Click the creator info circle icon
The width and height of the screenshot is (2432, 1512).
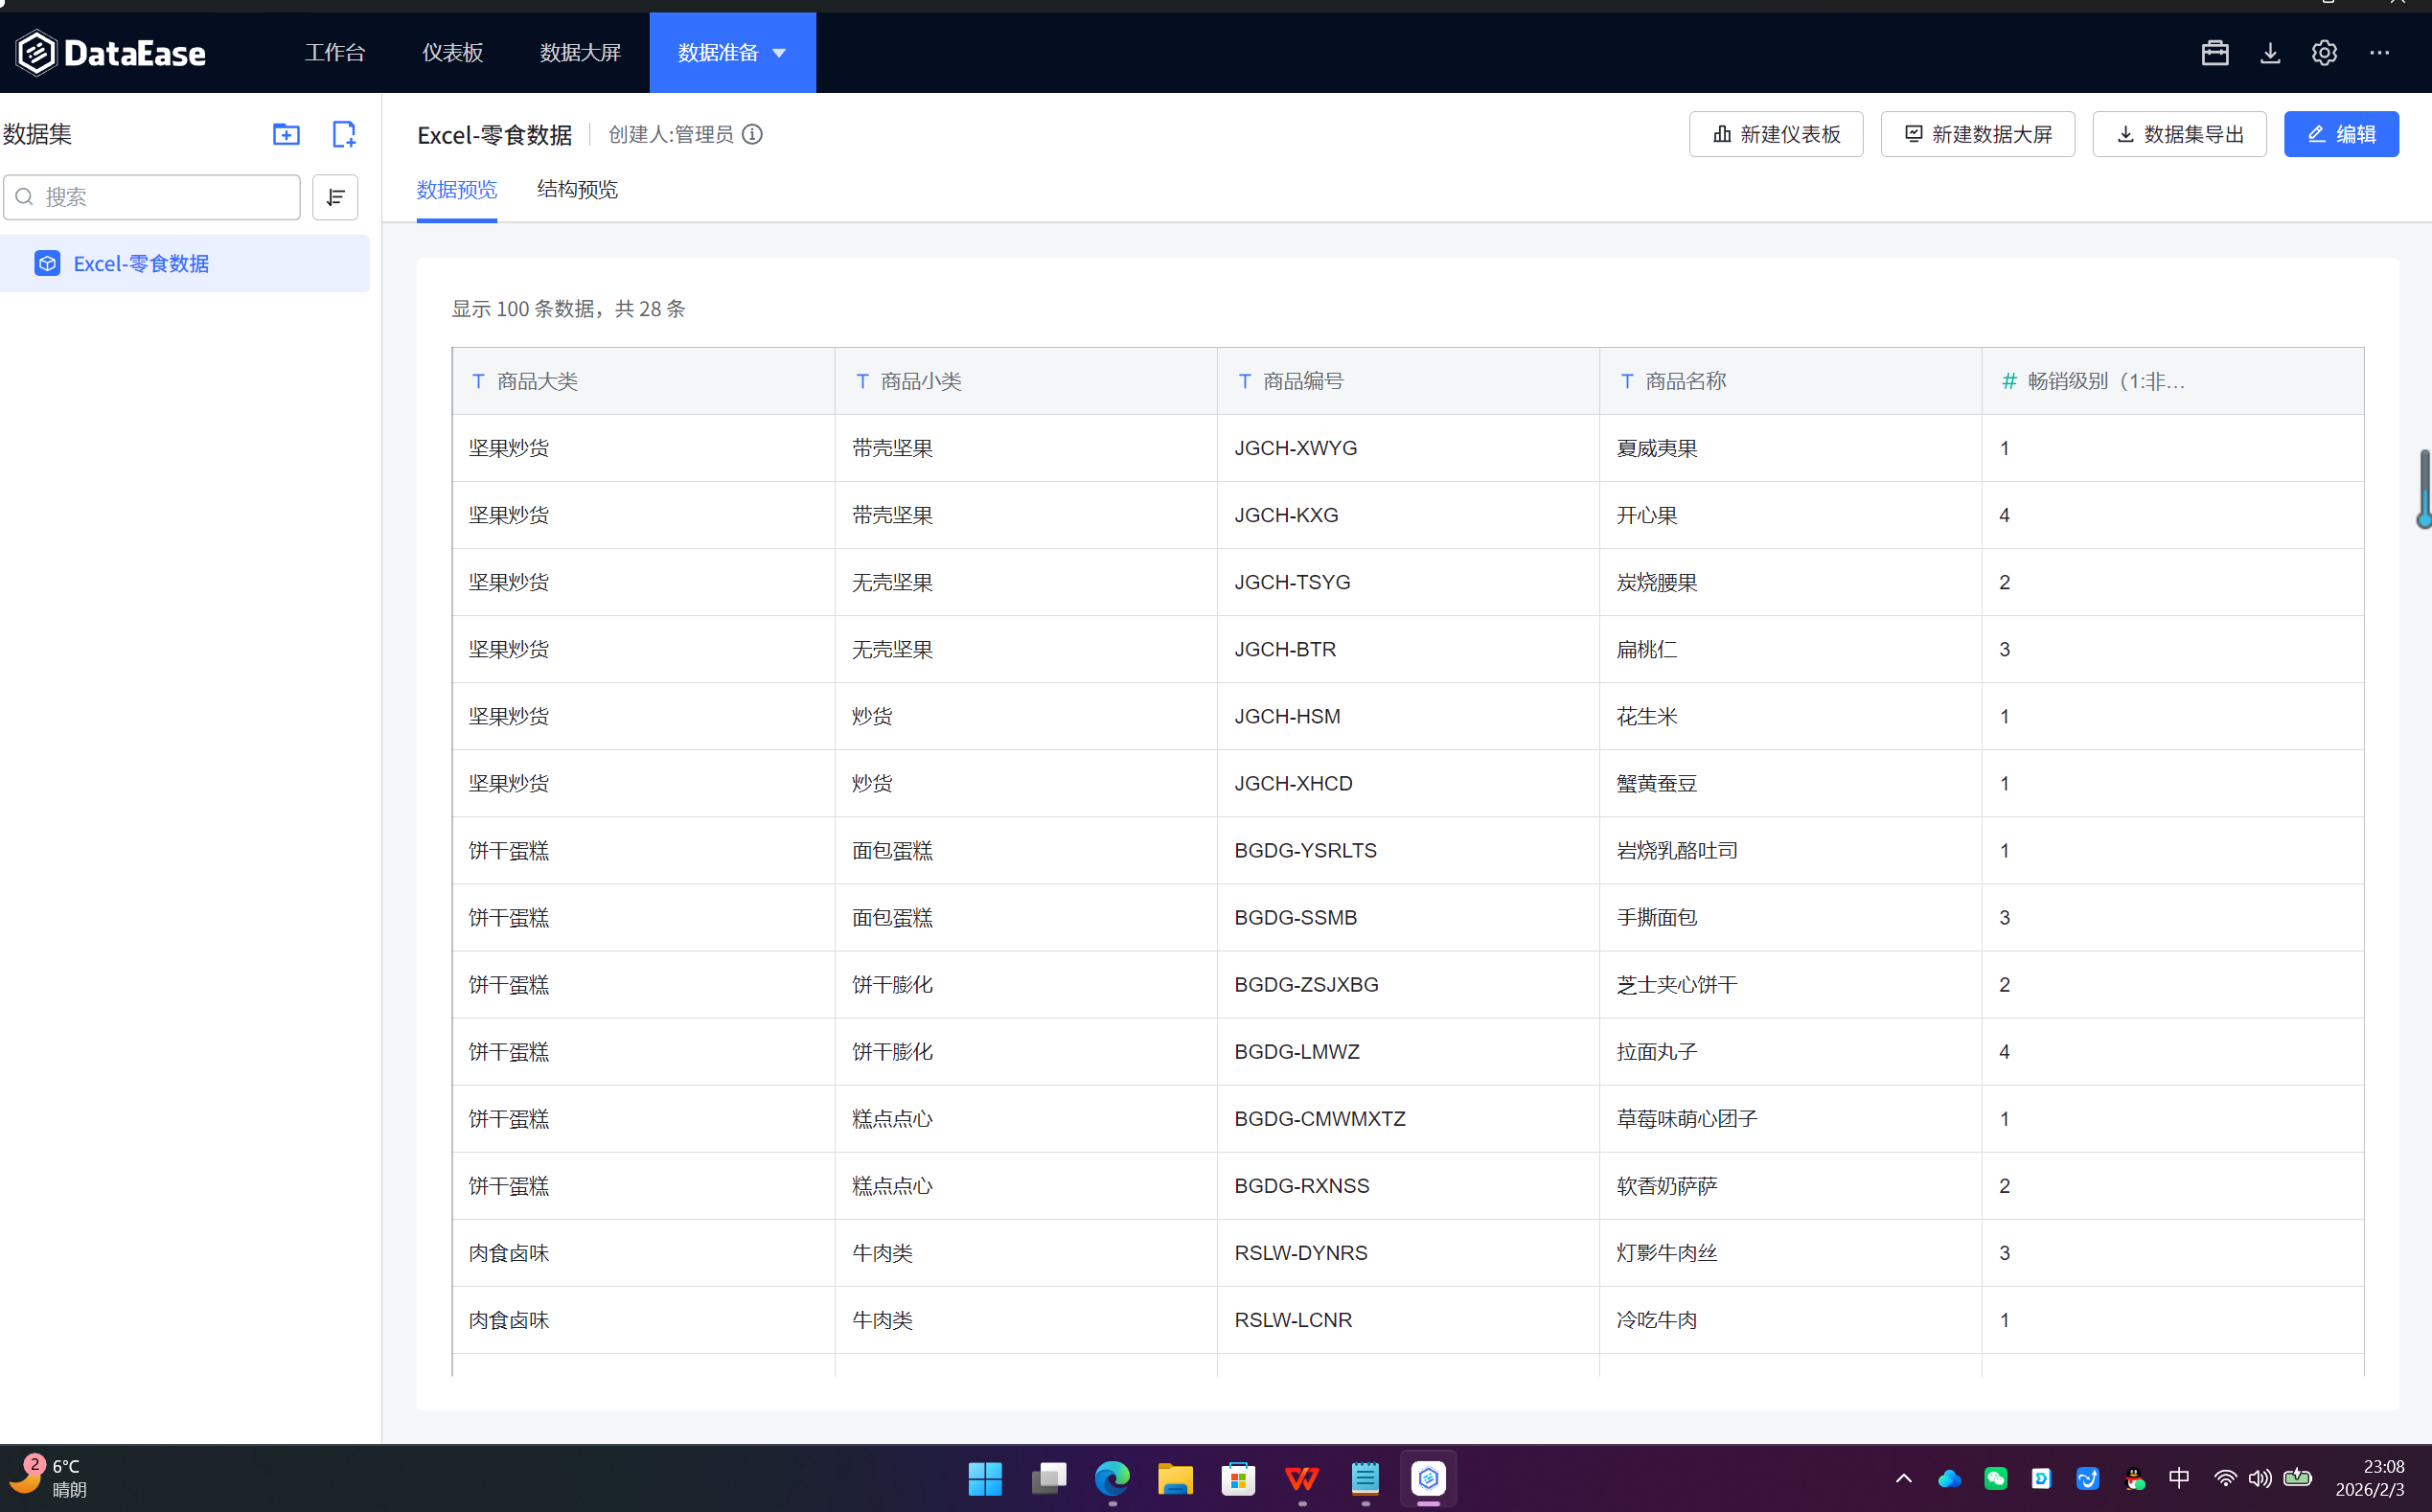pyautogui.click(x=753, y=134)
